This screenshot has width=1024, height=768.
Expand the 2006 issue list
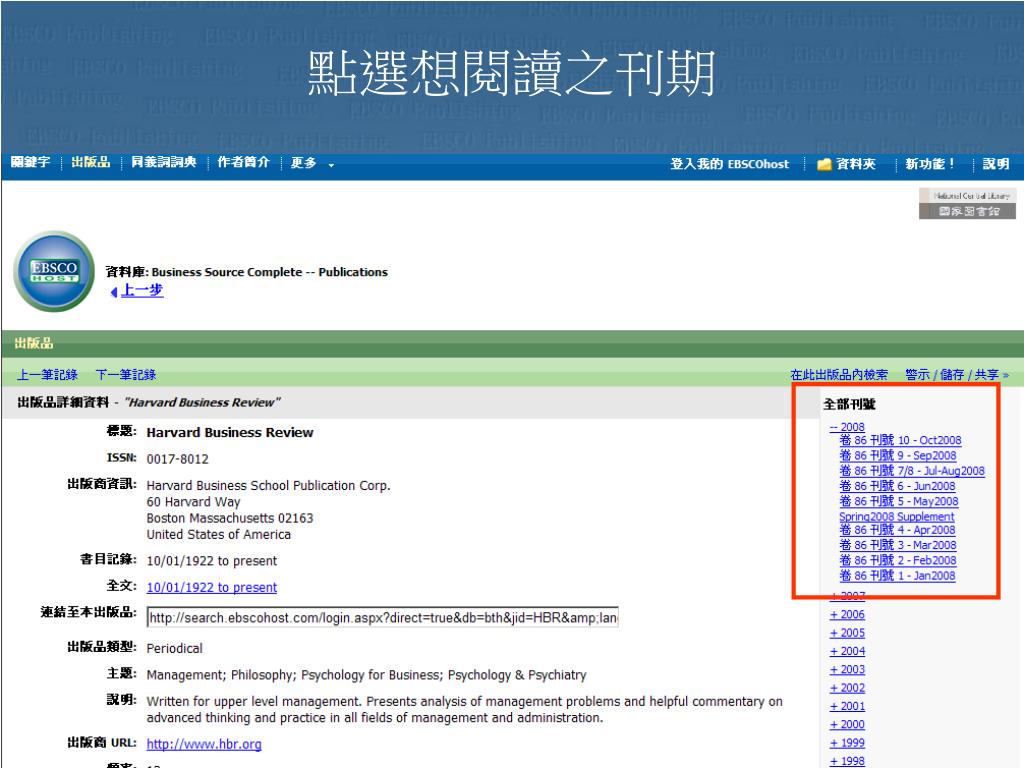[847, 615]
